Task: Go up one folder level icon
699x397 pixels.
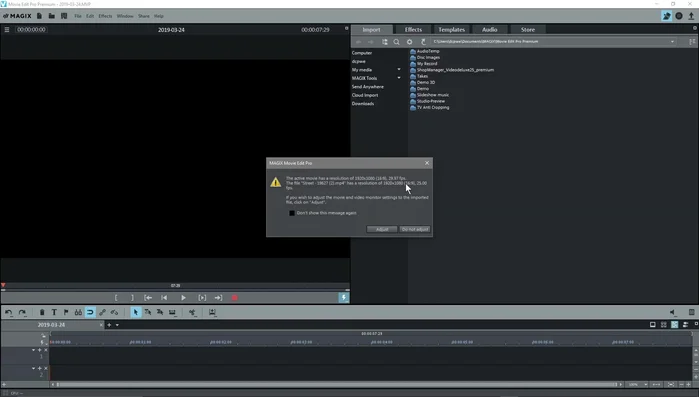Action: pos(423,42)
